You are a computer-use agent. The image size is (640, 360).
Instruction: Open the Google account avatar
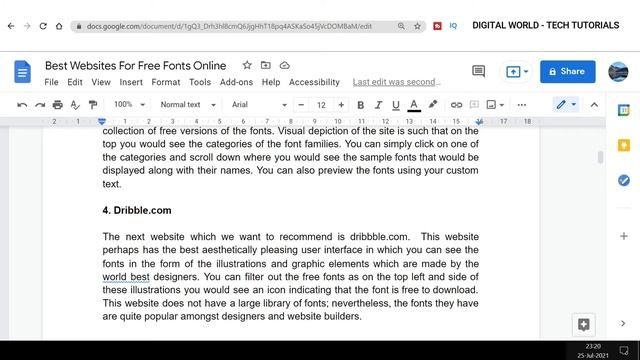tap(618, 72)
